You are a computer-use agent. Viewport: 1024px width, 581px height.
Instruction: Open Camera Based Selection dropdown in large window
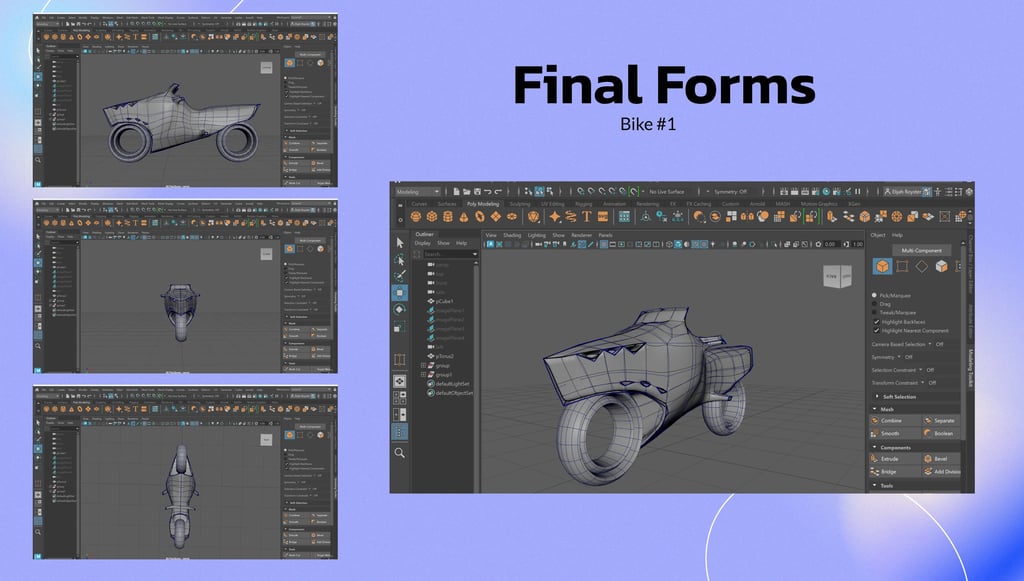[x=930, y=344]
